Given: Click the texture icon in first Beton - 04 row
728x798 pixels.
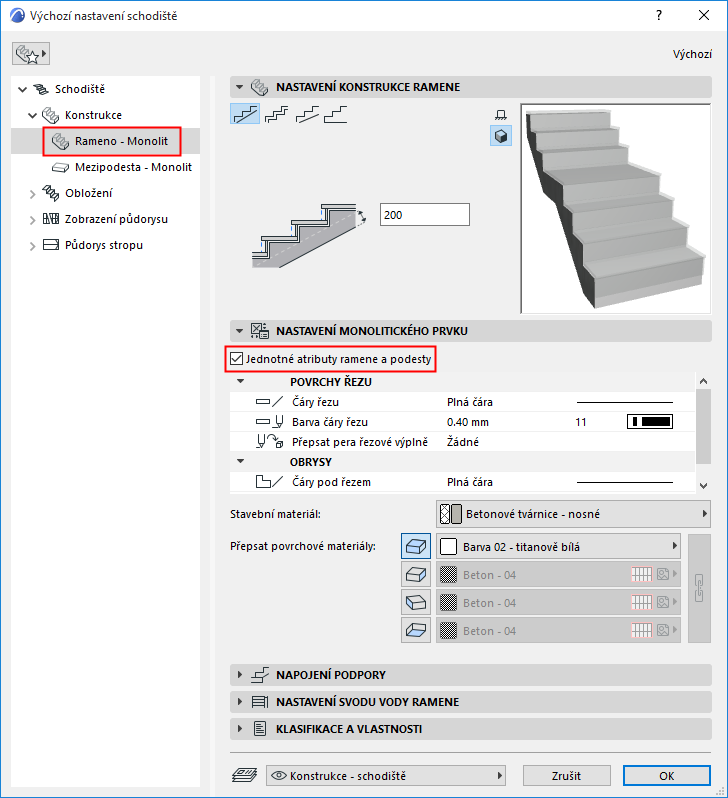Looking at the screenshot, I should pyautogui.click(x=663, y=575).
